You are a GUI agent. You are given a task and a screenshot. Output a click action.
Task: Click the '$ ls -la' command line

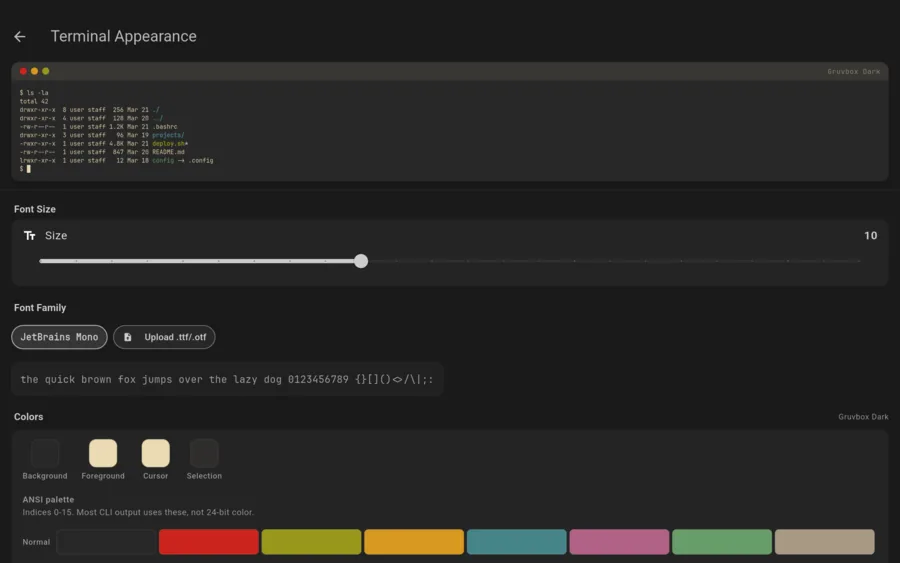pos(34,92)
